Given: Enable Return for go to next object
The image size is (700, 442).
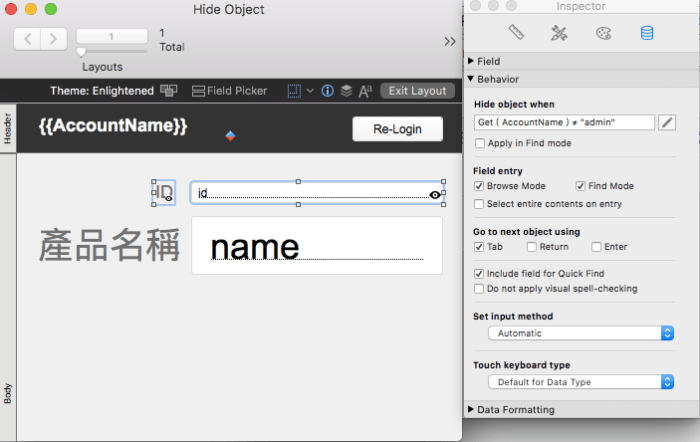Looking at the screenshot, I should click(533, 246).
